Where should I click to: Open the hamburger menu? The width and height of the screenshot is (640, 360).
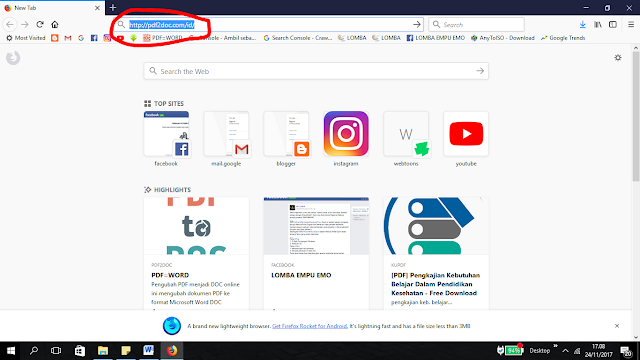click(x=631, y=24)
